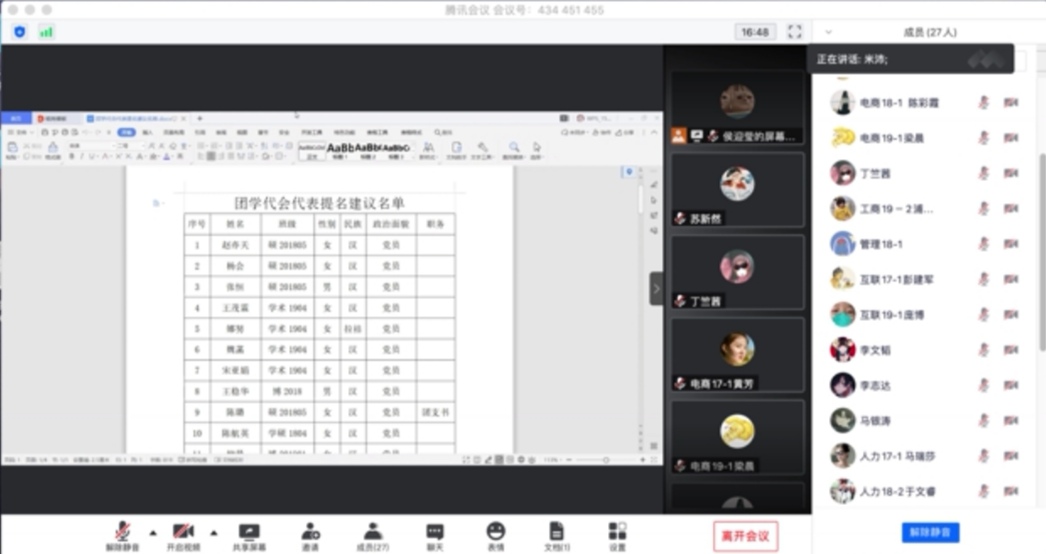
Task: Click blue 解除静音 button in member panel
Action: (931, 532)
